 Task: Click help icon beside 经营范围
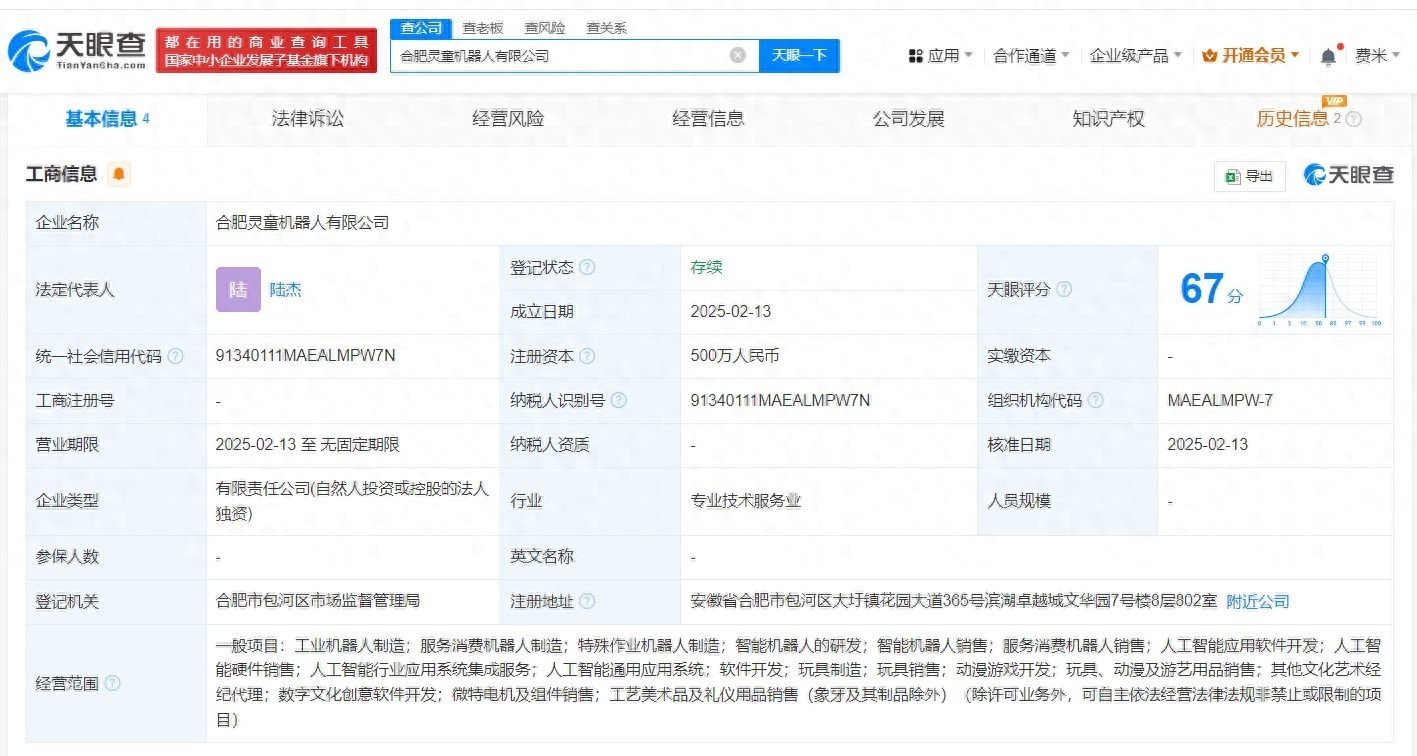coord(113,683)
